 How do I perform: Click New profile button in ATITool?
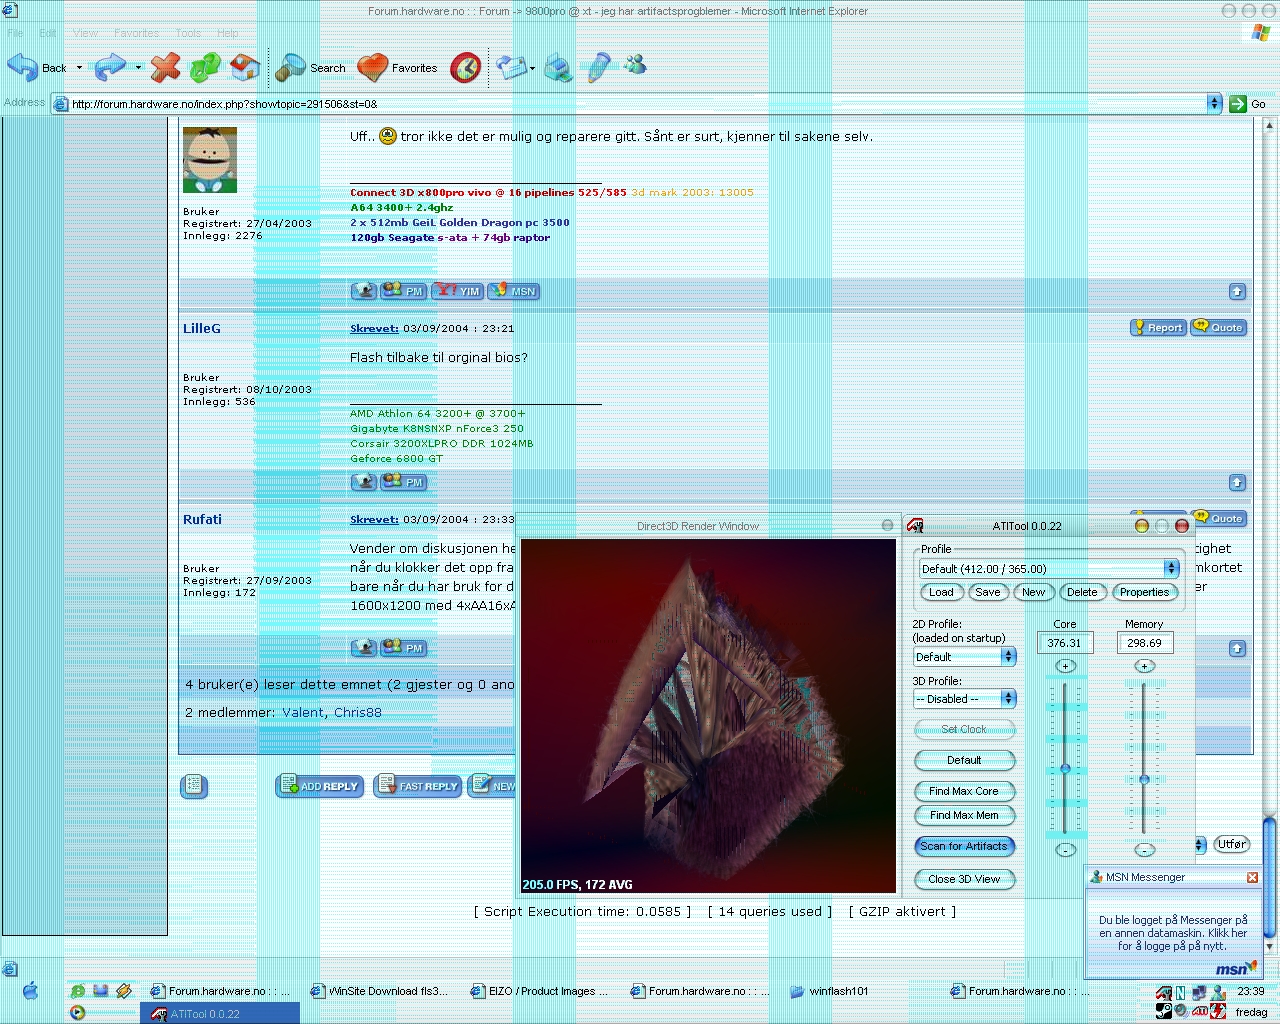coord(1033,592)
